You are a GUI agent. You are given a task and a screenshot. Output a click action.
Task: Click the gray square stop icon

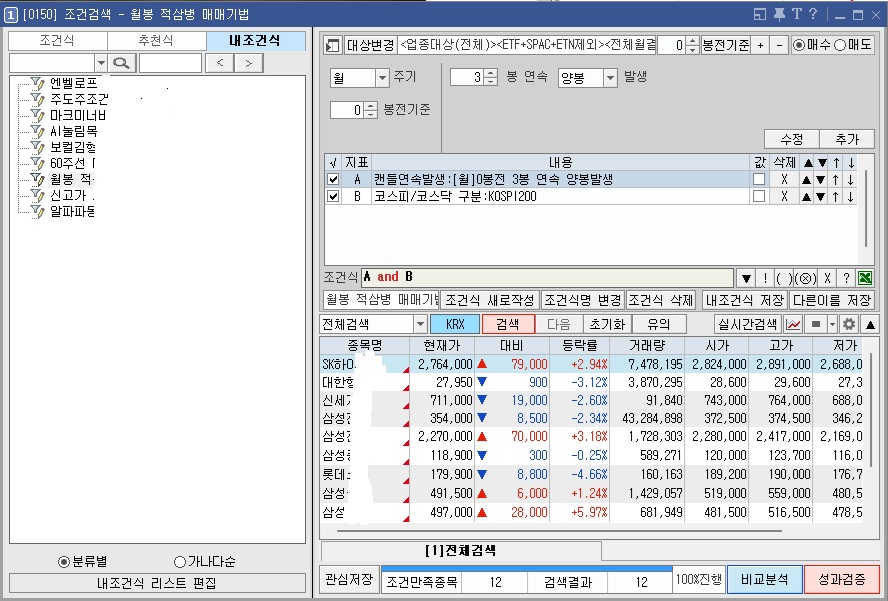tap(816, 325)
